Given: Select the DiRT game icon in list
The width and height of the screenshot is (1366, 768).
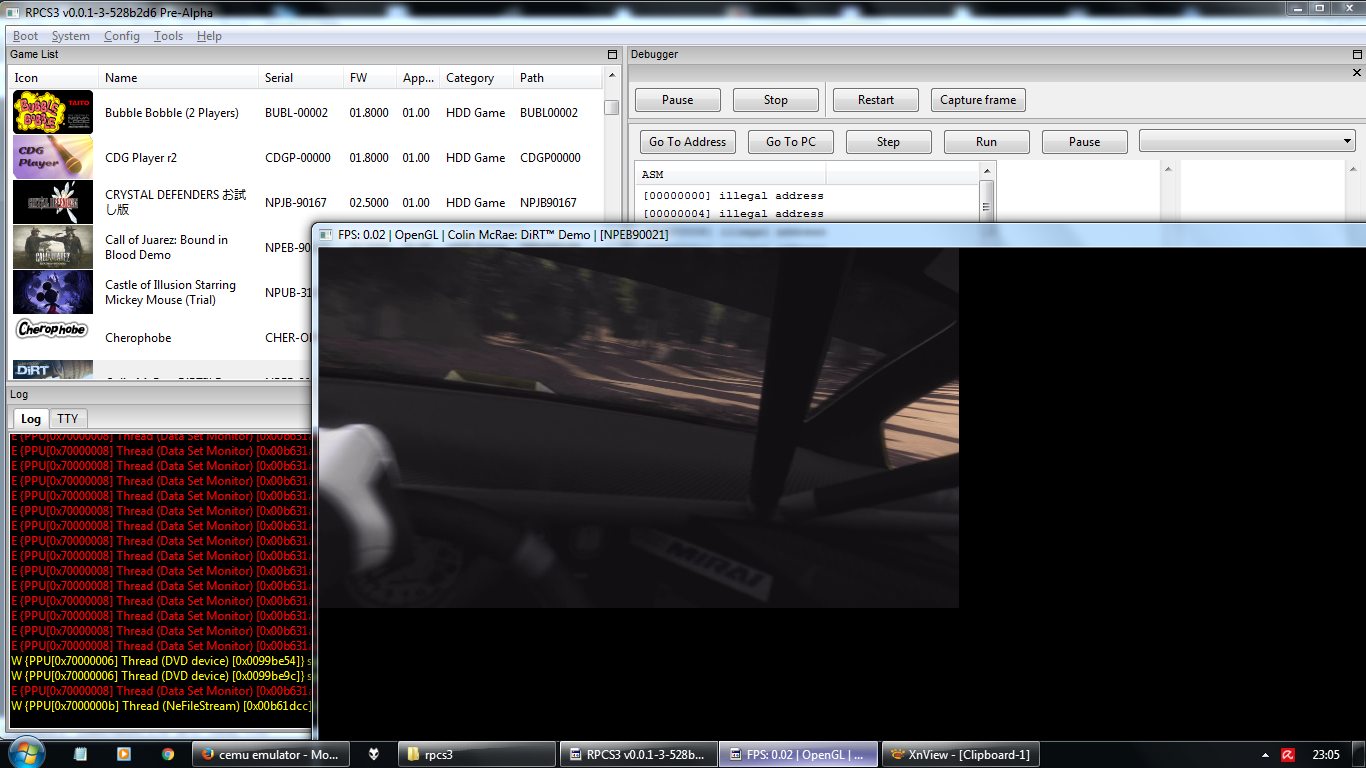Looking at the screenshot, I should pyautogui.click(x=53, y=369).
